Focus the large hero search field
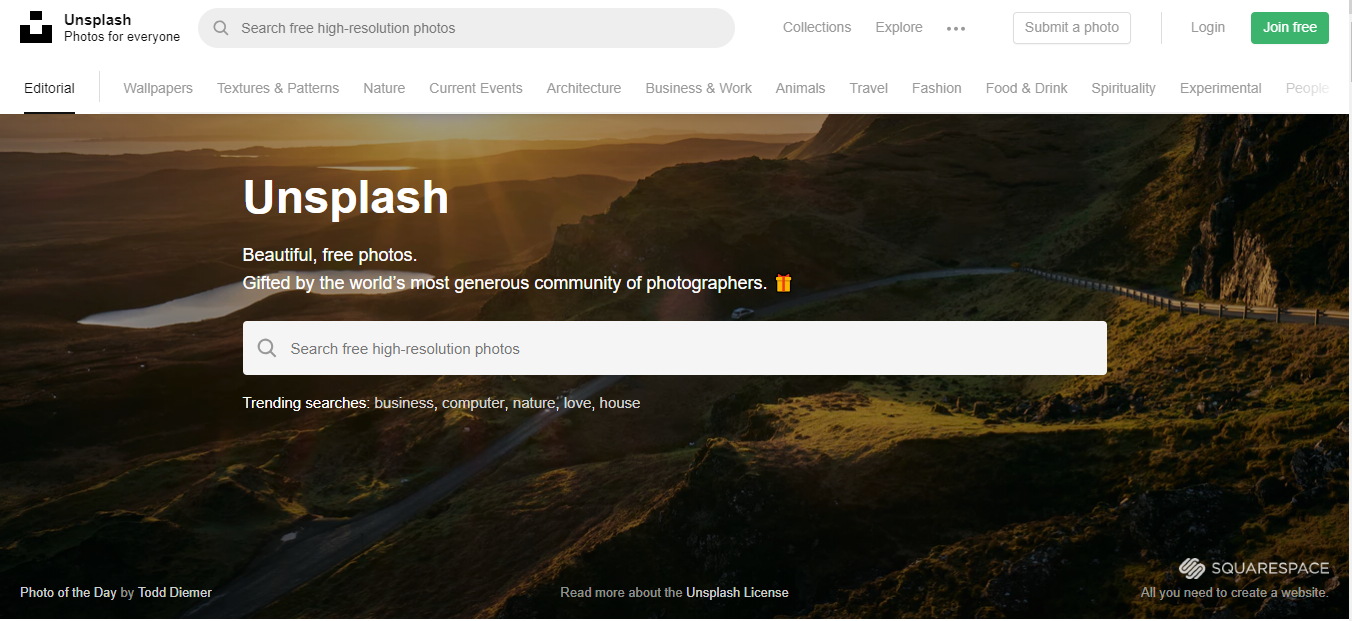This screenshot has width=1352, height=621. 674,348
